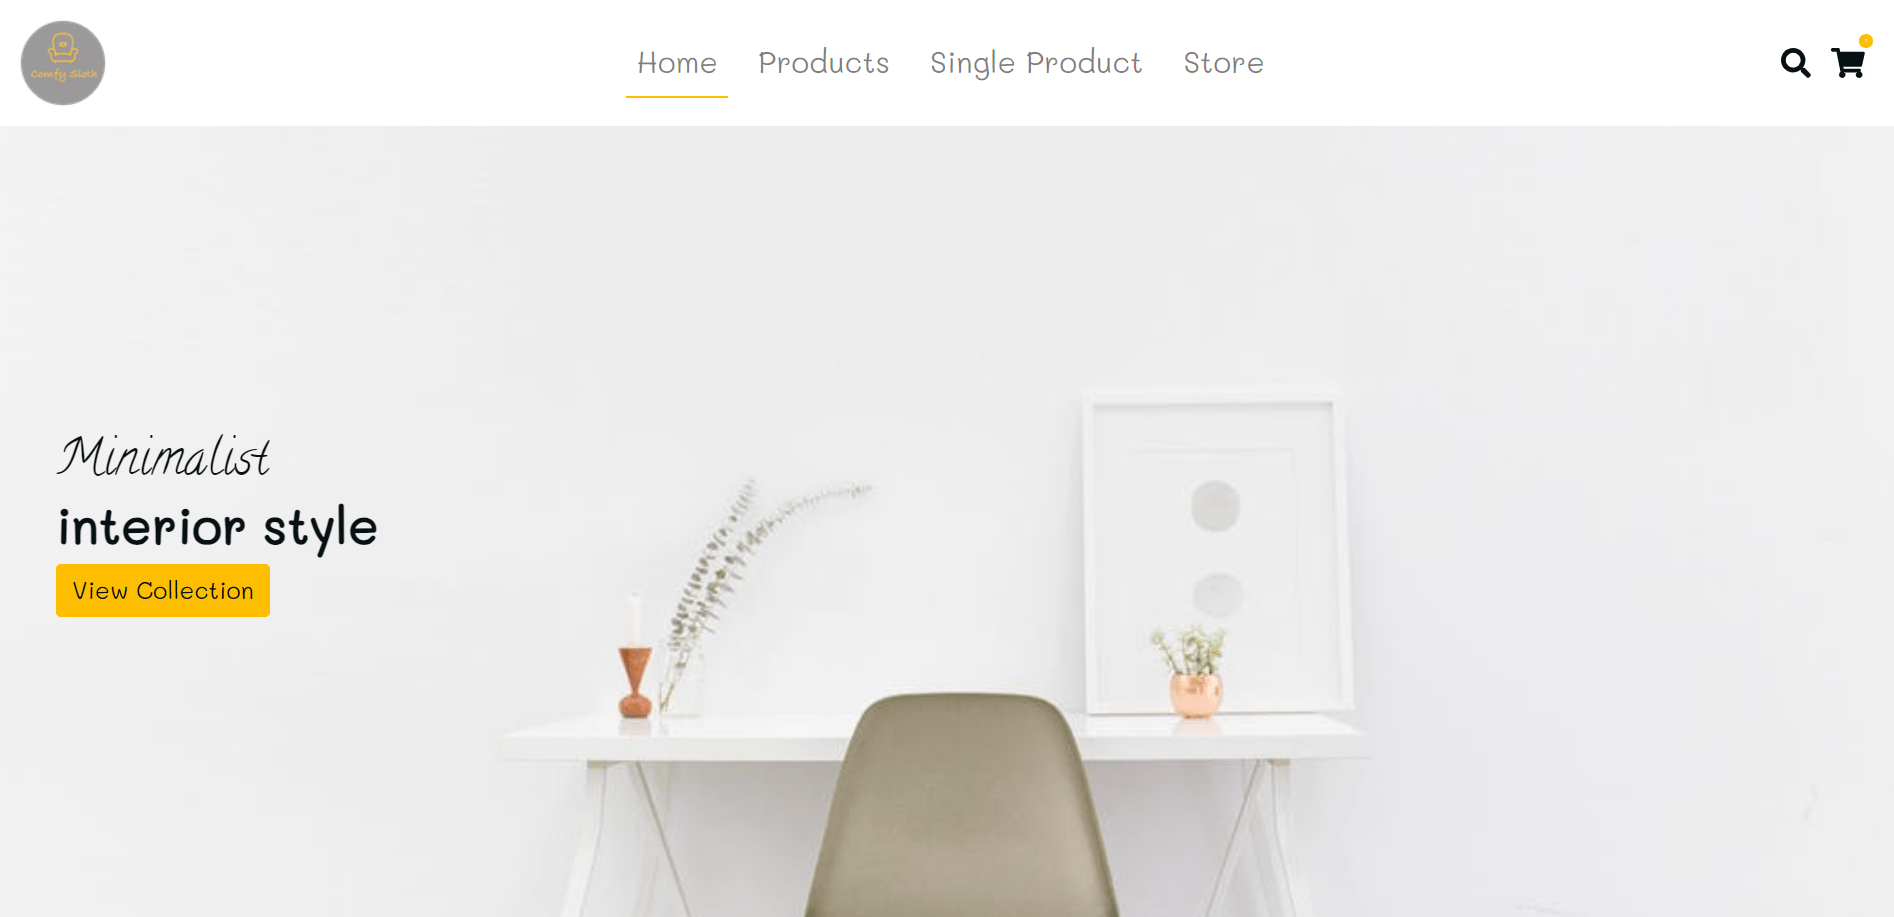
Task: Click the Minimalist script heading
Action: 164,457
